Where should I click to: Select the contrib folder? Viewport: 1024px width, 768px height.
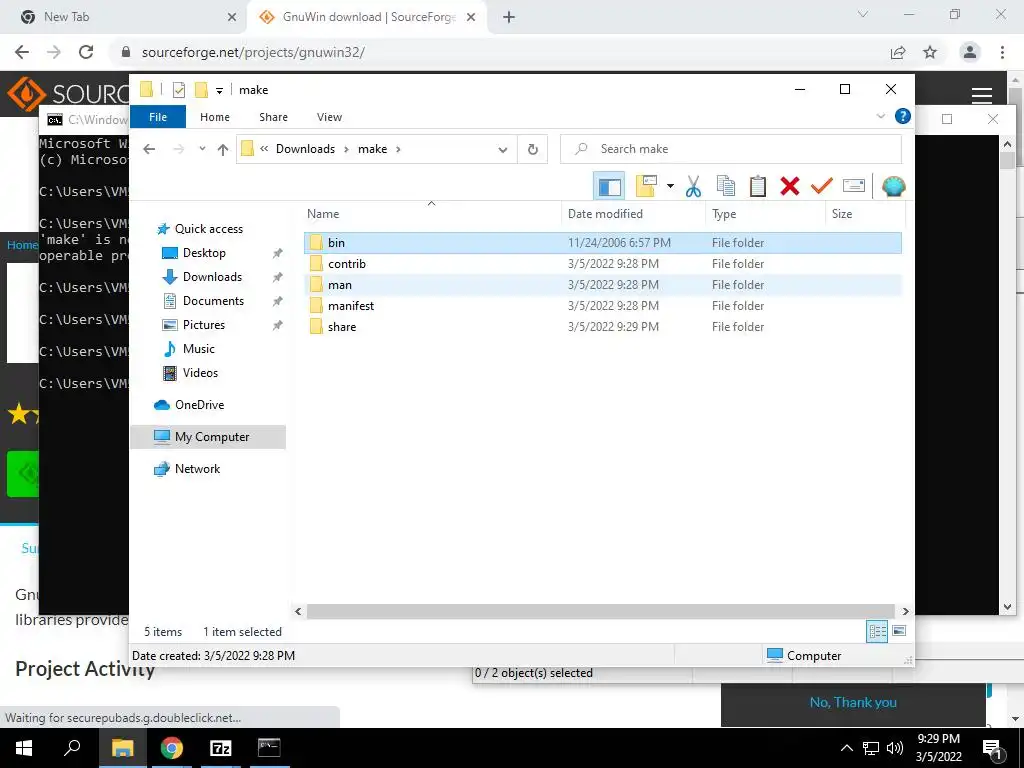click(x=603, y=264)
